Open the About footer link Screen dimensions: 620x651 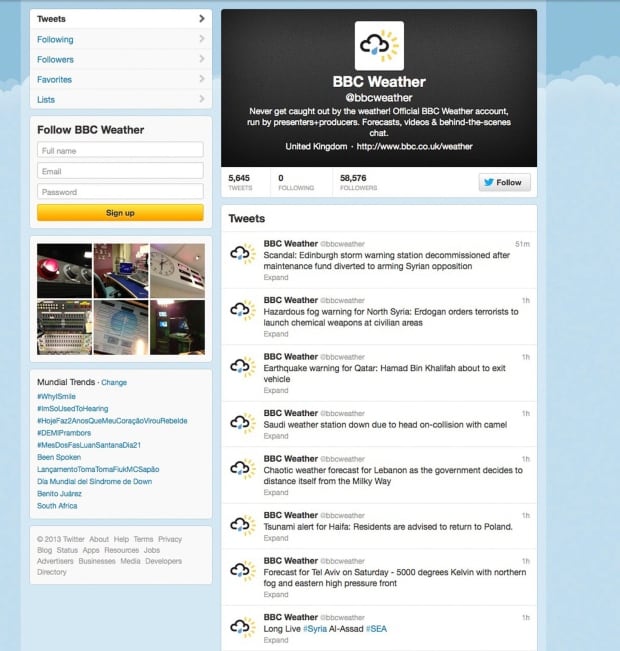(x=99, y=539)
